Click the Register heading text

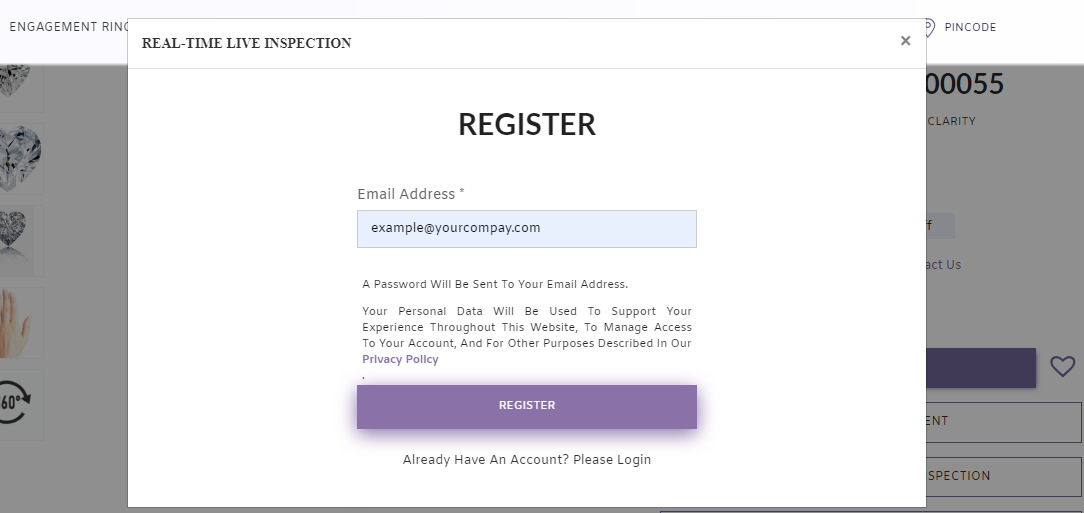click(x=527, y=124)
